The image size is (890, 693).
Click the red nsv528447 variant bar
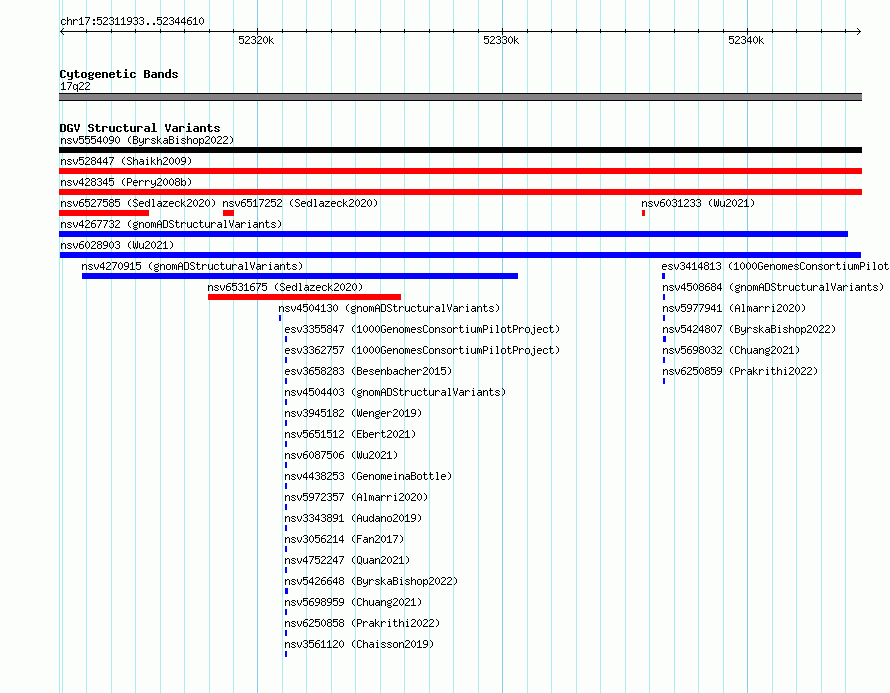(x=460, y=171)
